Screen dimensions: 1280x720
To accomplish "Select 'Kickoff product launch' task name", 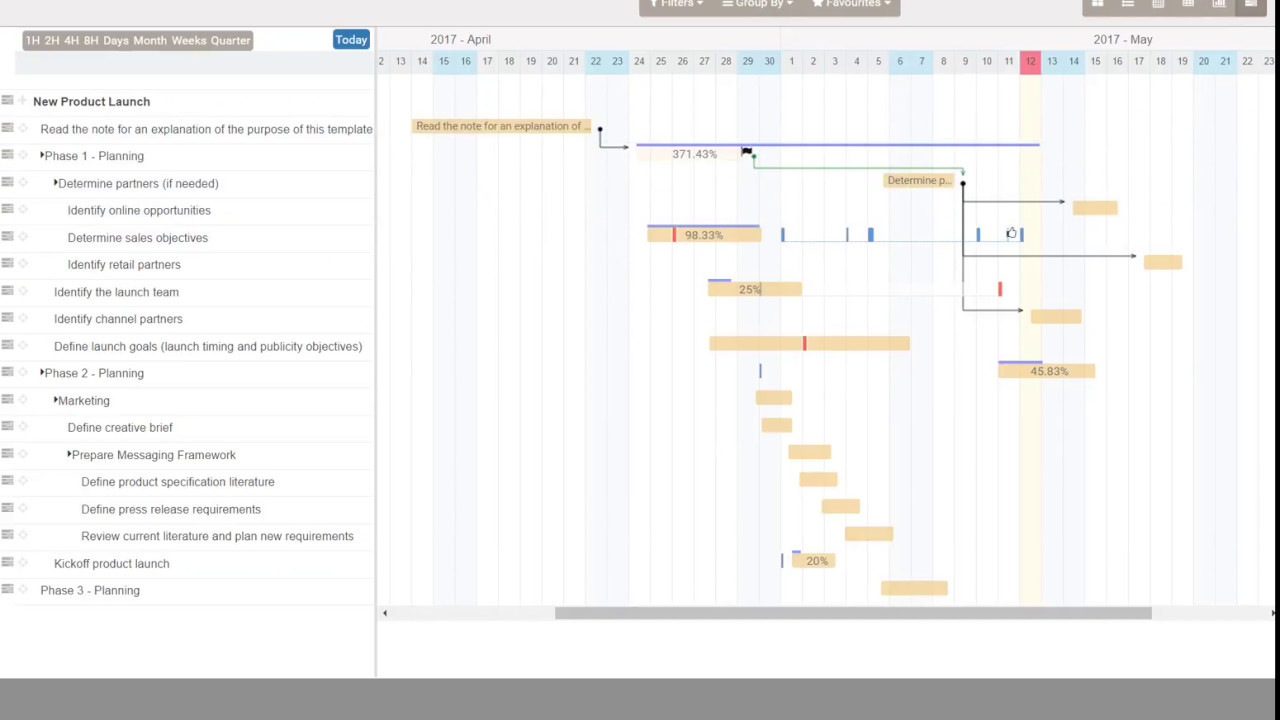I will click(111, 563).
